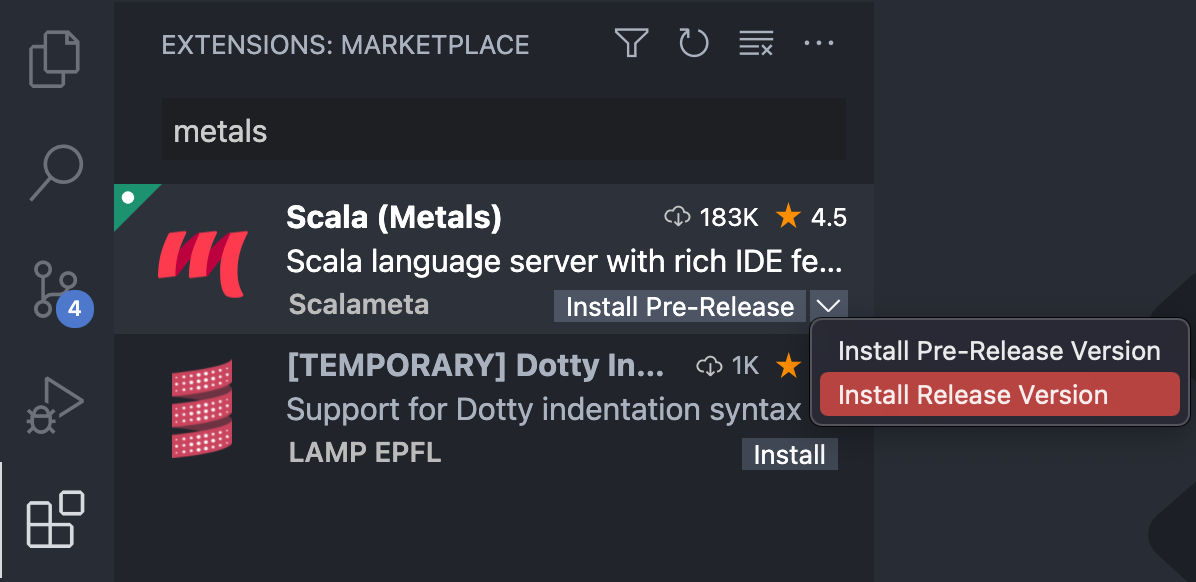Image resolution: width=1196 pixels, height=582 pixels.
Task: Click Install Pre-Release for Scala (Metals)
Action: point(680,306)
